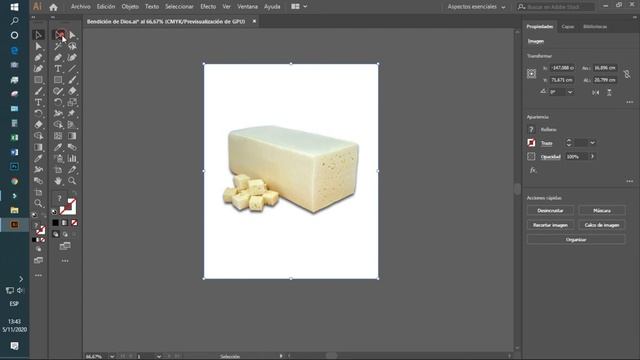Viewport: 640px width, 360px height.
Task: Show more Transformar options
Action: tap(629, 102)
